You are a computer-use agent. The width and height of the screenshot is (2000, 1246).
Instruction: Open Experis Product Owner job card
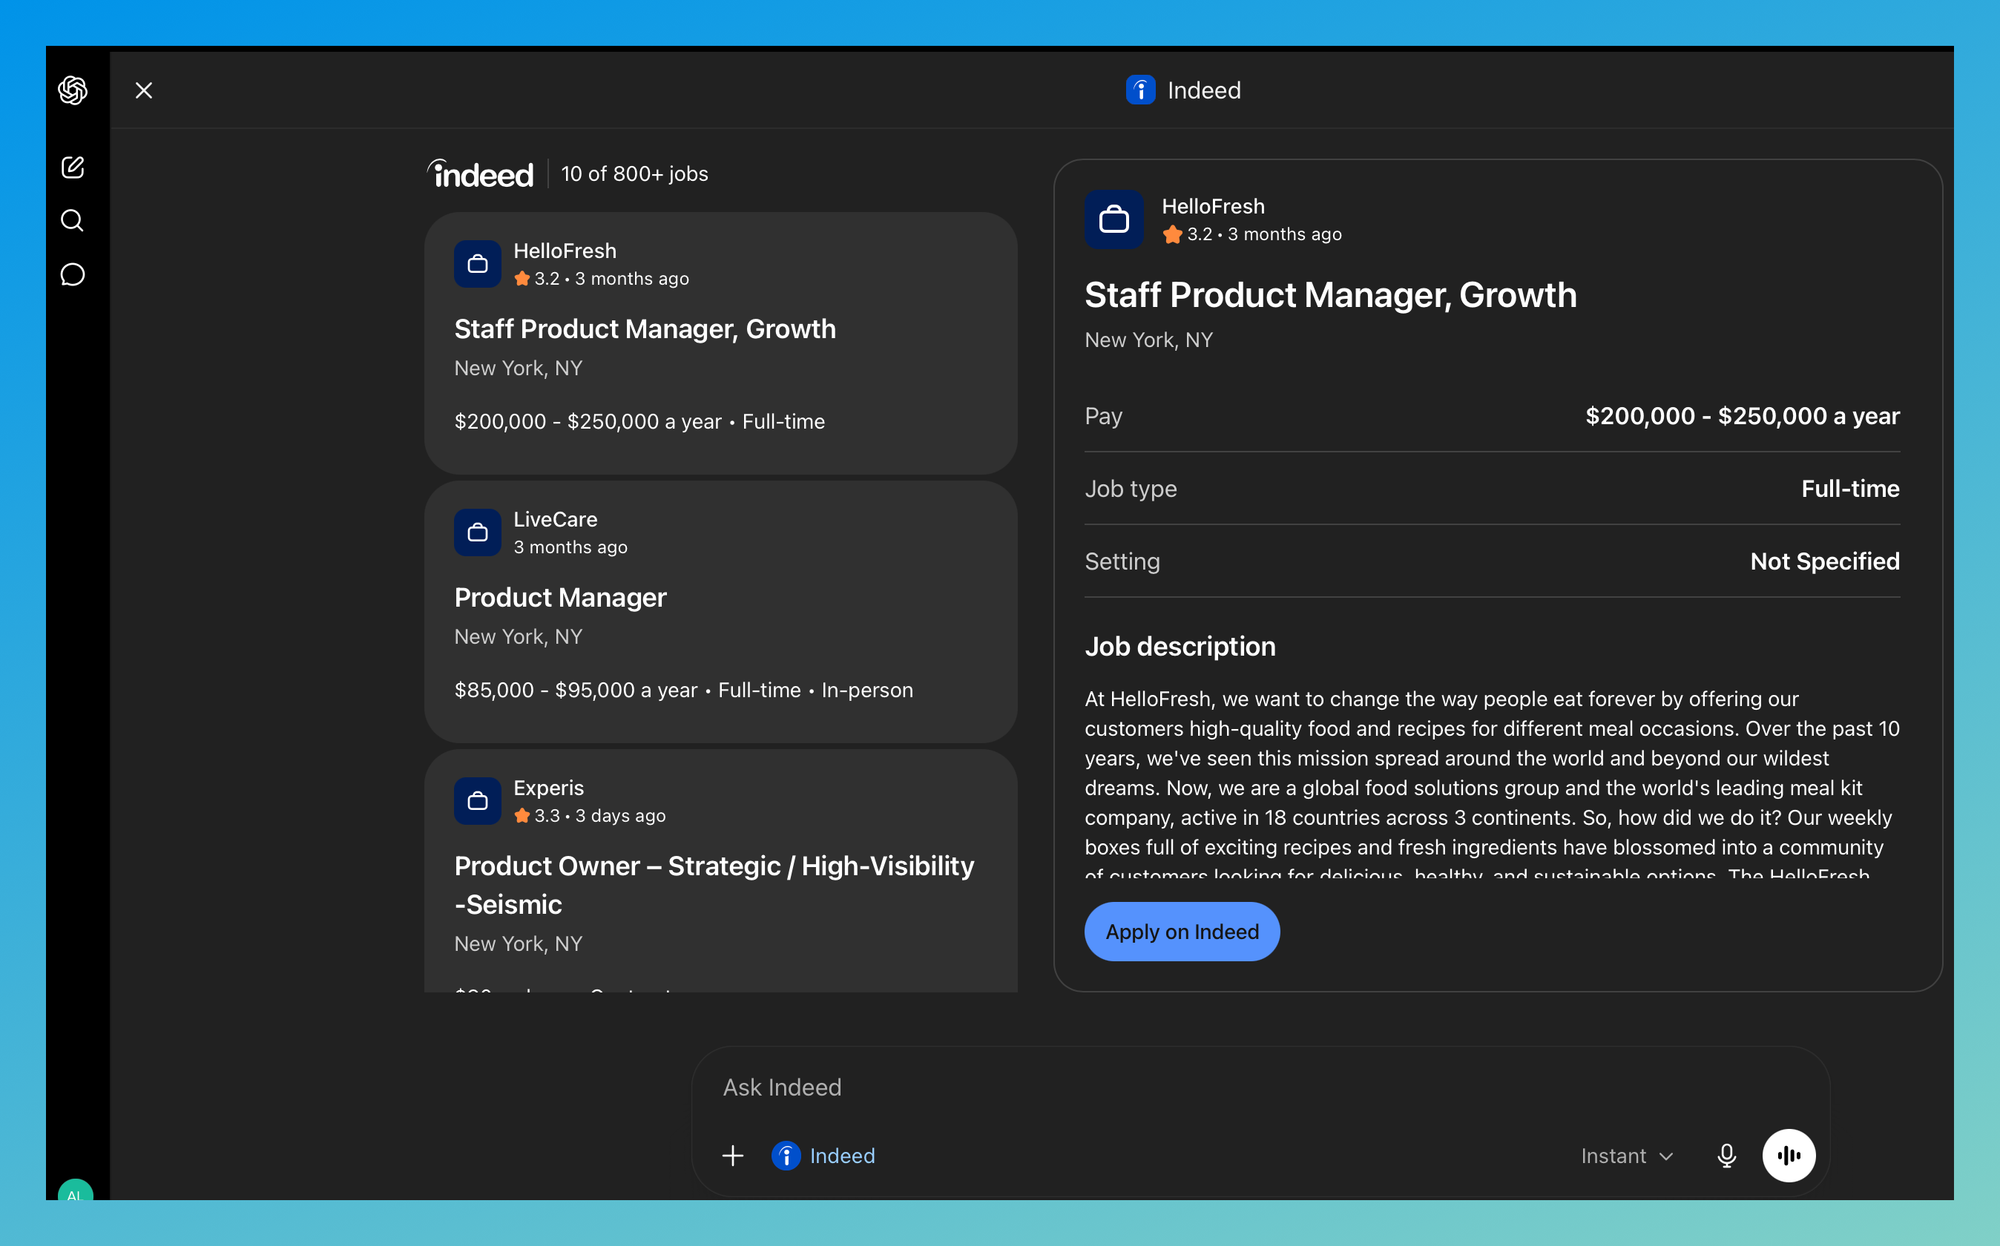pyautogui.click(x=721, y=871)
